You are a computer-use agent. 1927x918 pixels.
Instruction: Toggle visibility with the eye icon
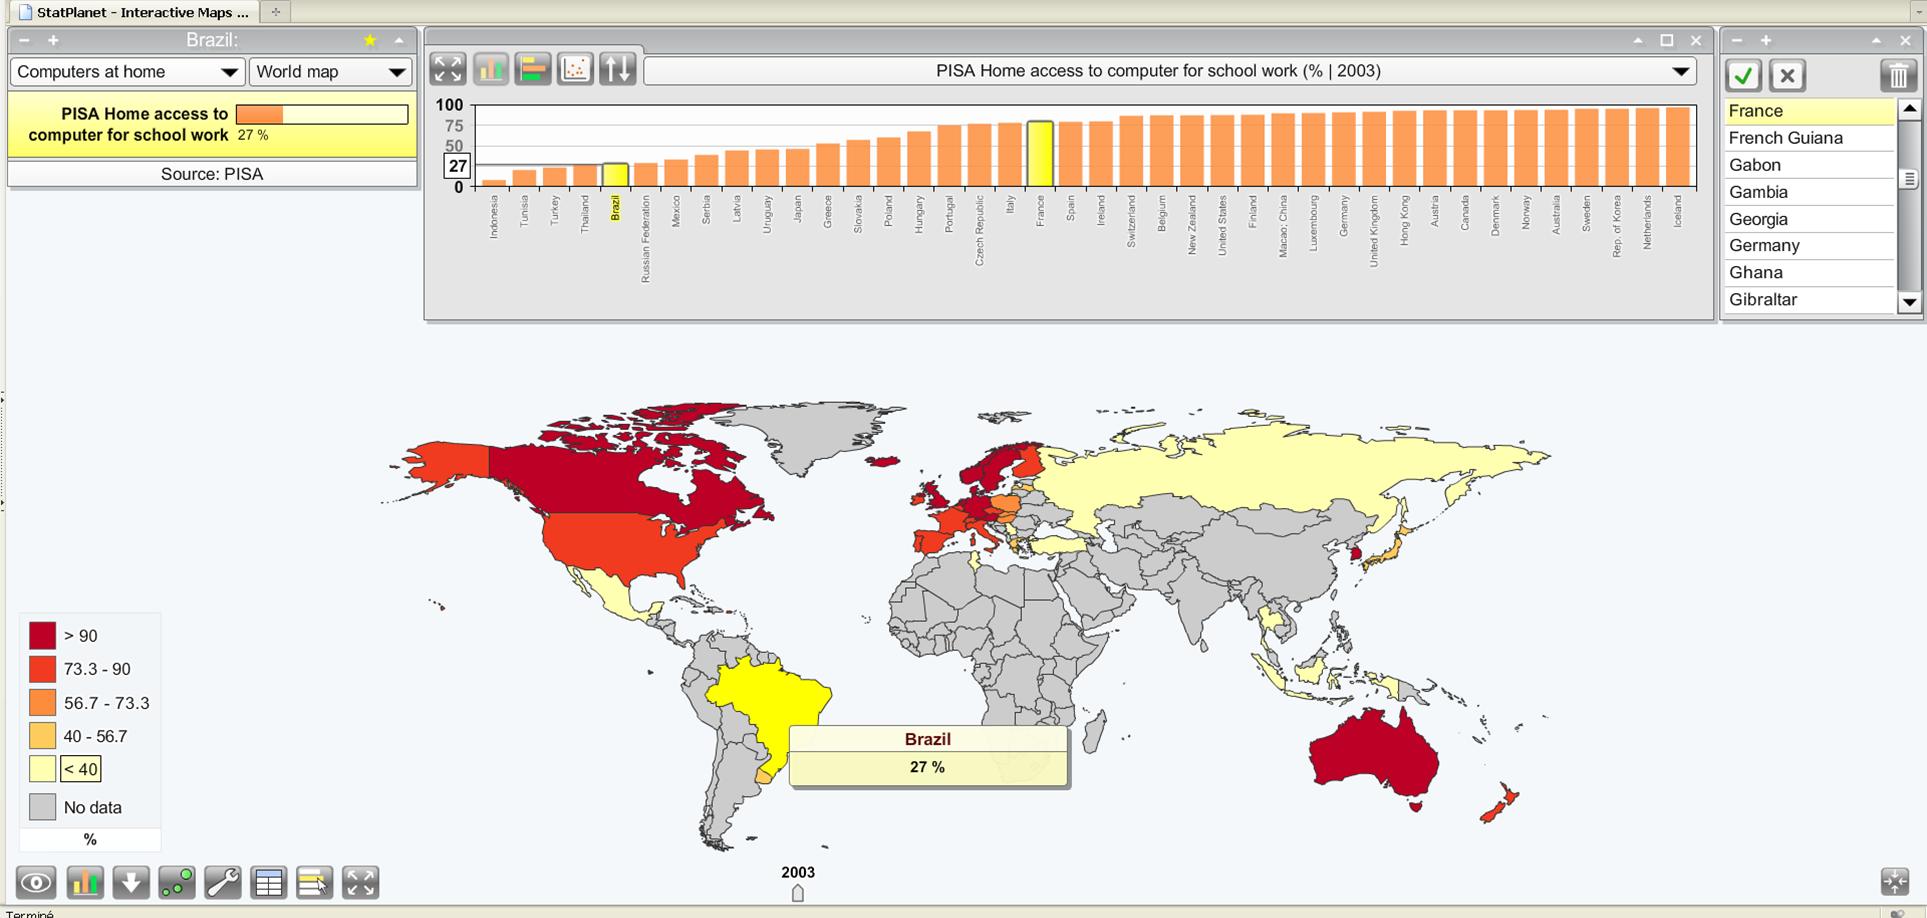37,882
